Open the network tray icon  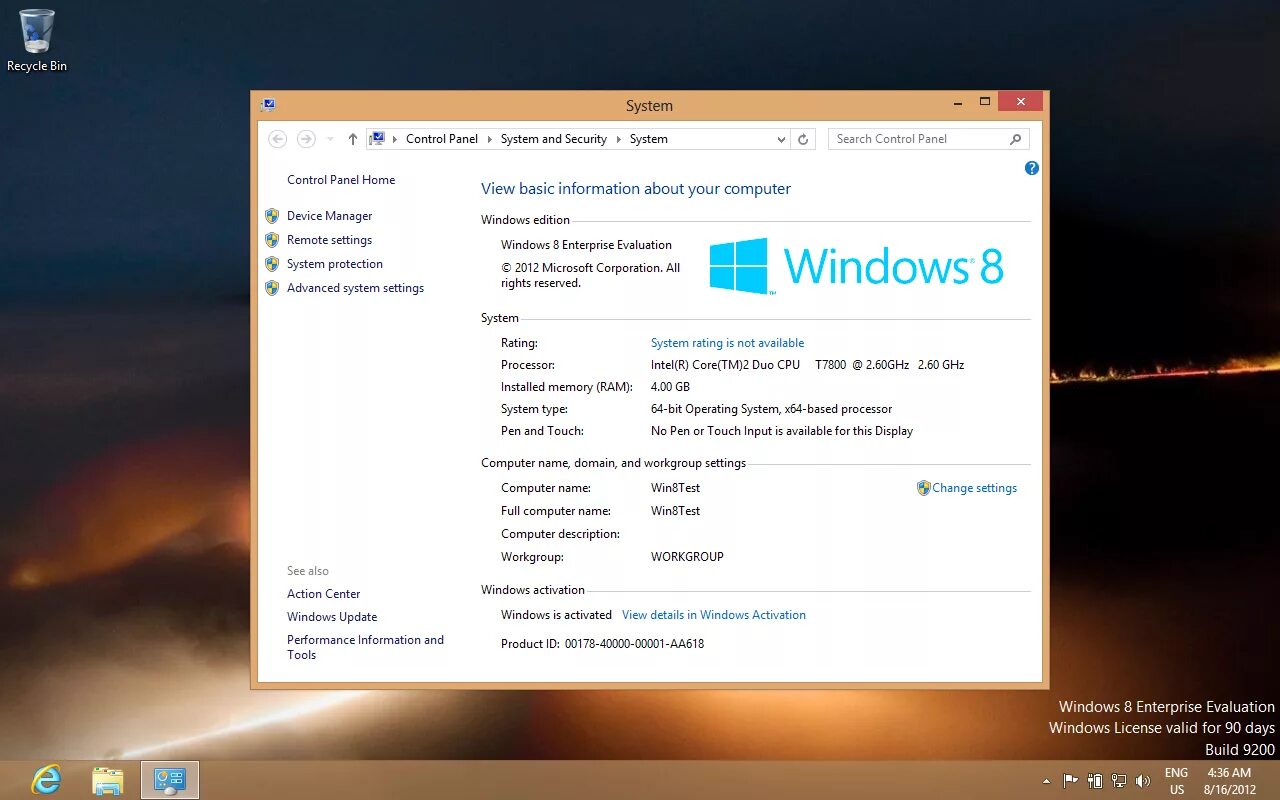pos(1119,781)
